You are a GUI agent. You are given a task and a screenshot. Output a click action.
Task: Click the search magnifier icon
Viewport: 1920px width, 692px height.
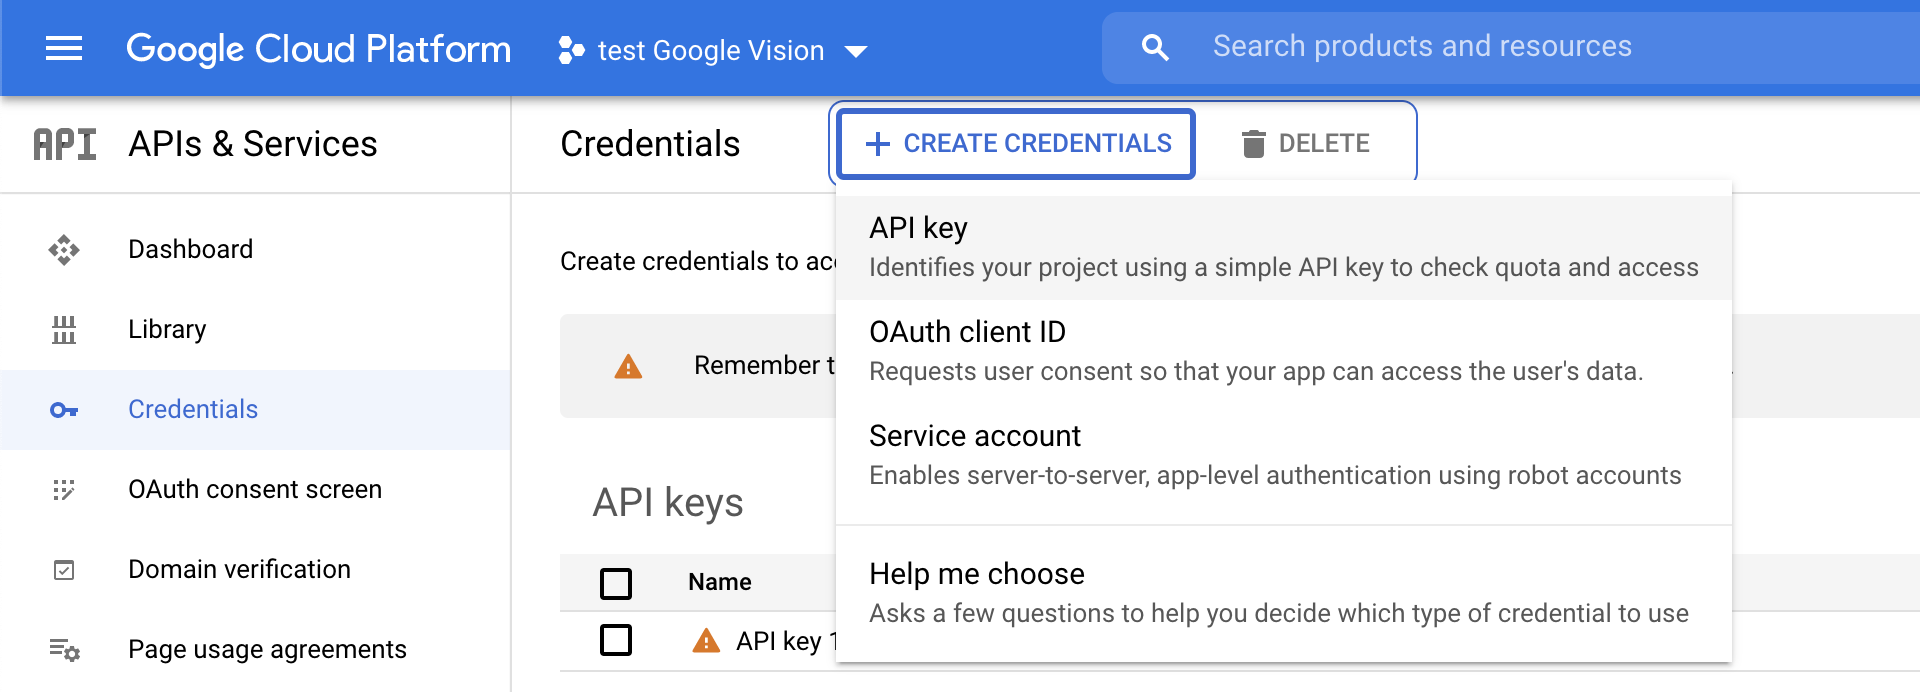(x=1155, y=47)
